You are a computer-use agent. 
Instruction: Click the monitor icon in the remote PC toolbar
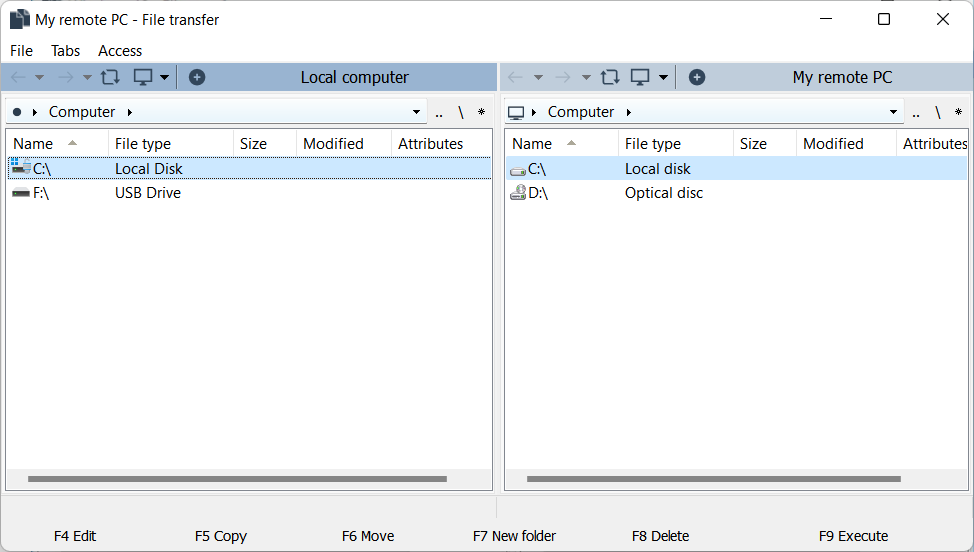coord(641,77)
